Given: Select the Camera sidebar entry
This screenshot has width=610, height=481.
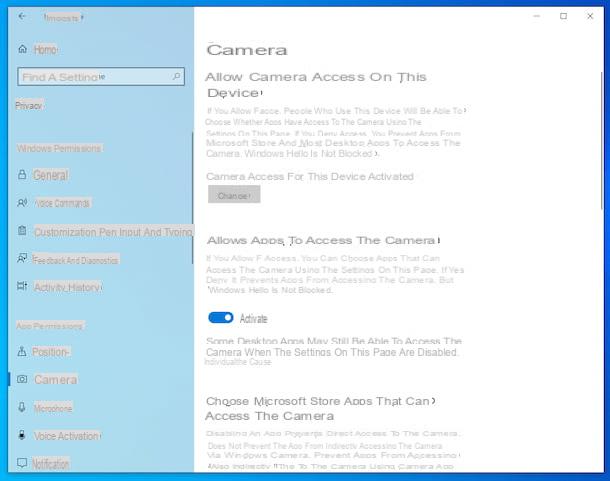Looking at the screenshot, I should [55, 379].
